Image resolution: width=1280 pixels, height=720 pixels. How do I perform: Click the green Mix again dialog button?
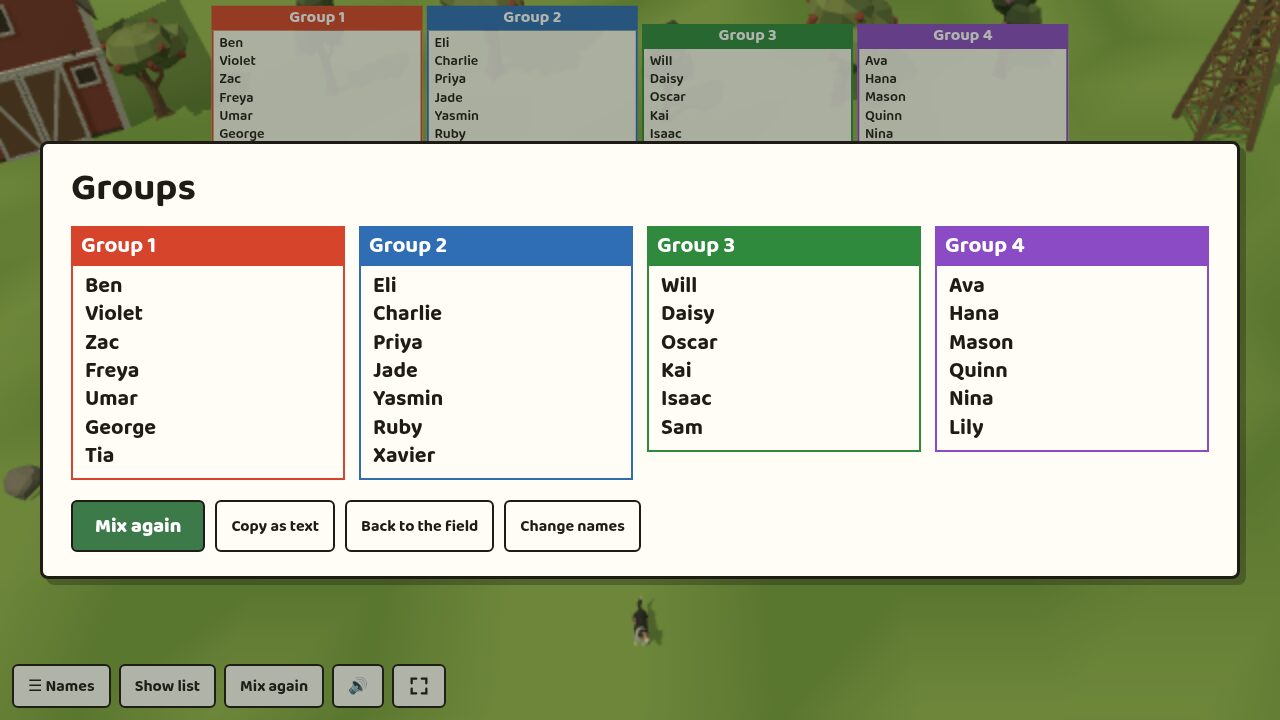tap(138, 526)
